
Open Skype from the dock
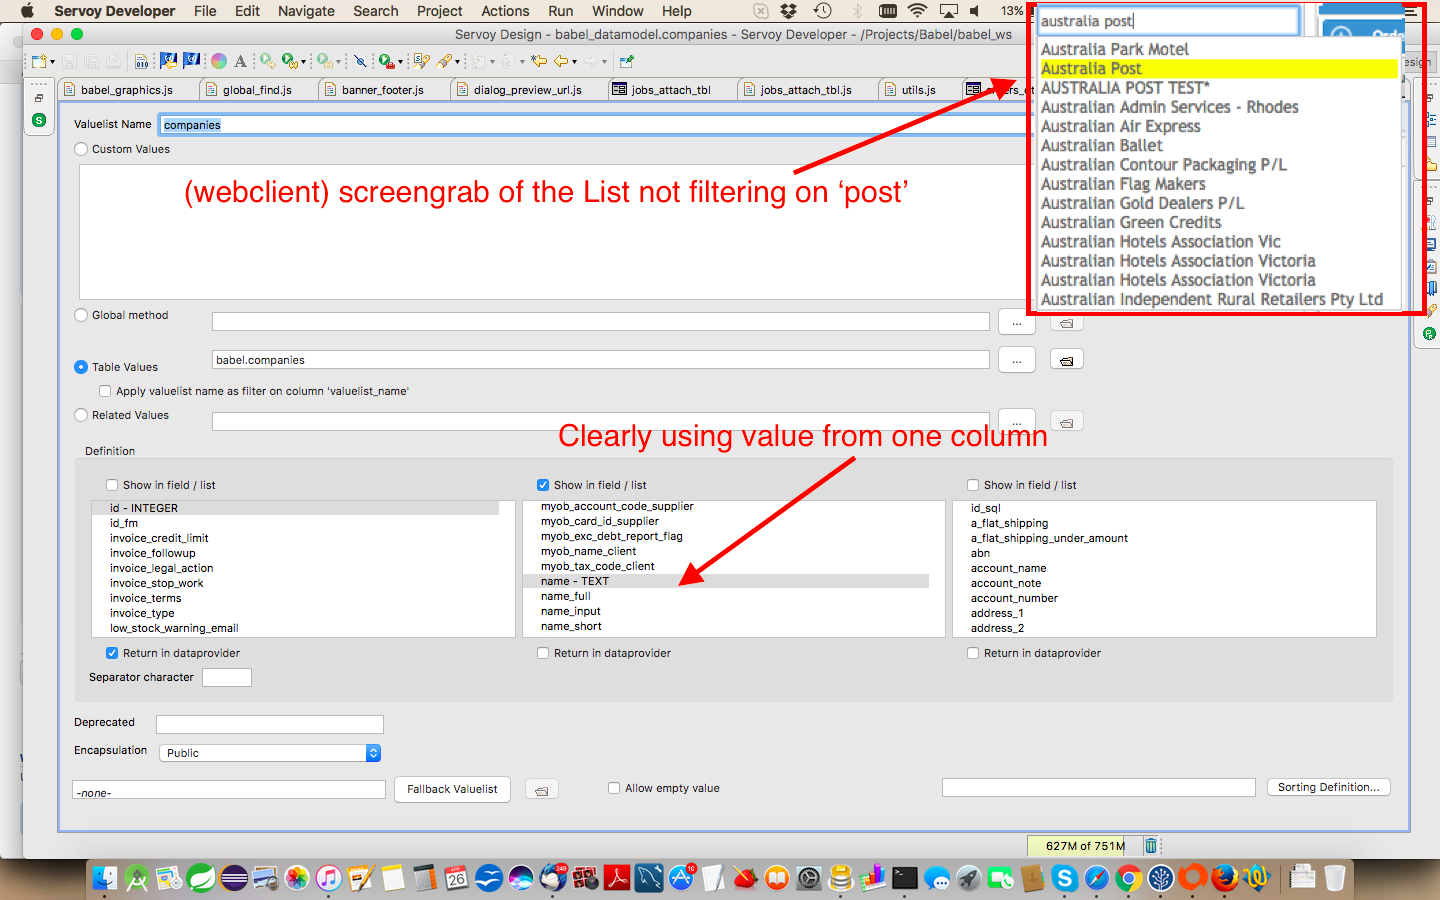click(x=1064, y=878)
